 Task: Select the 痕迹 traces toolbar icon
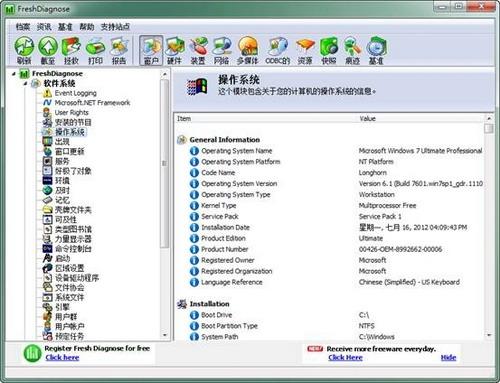point(352,50)
